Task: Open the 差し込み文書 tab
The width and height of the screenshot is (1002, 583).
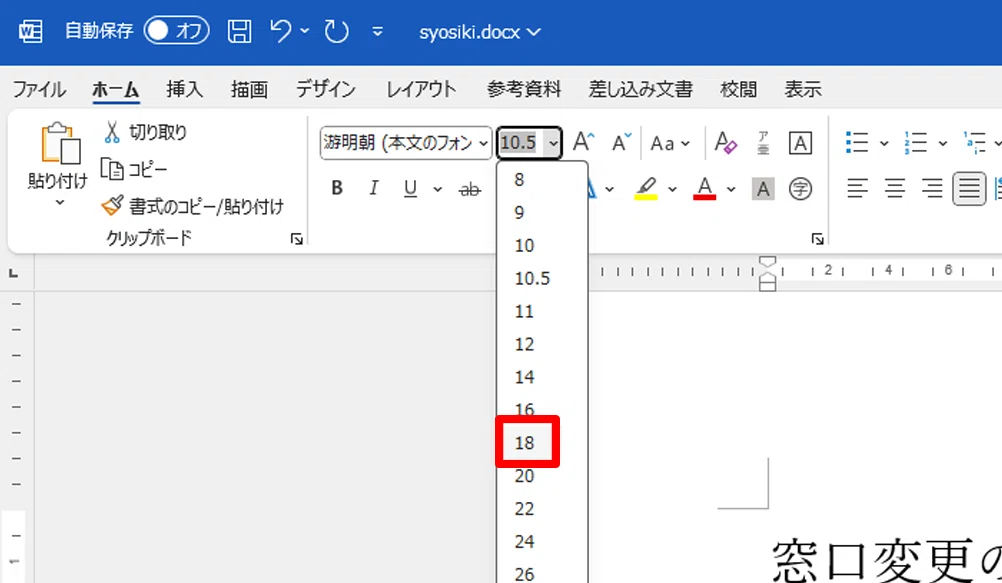Action: (640, 89)
